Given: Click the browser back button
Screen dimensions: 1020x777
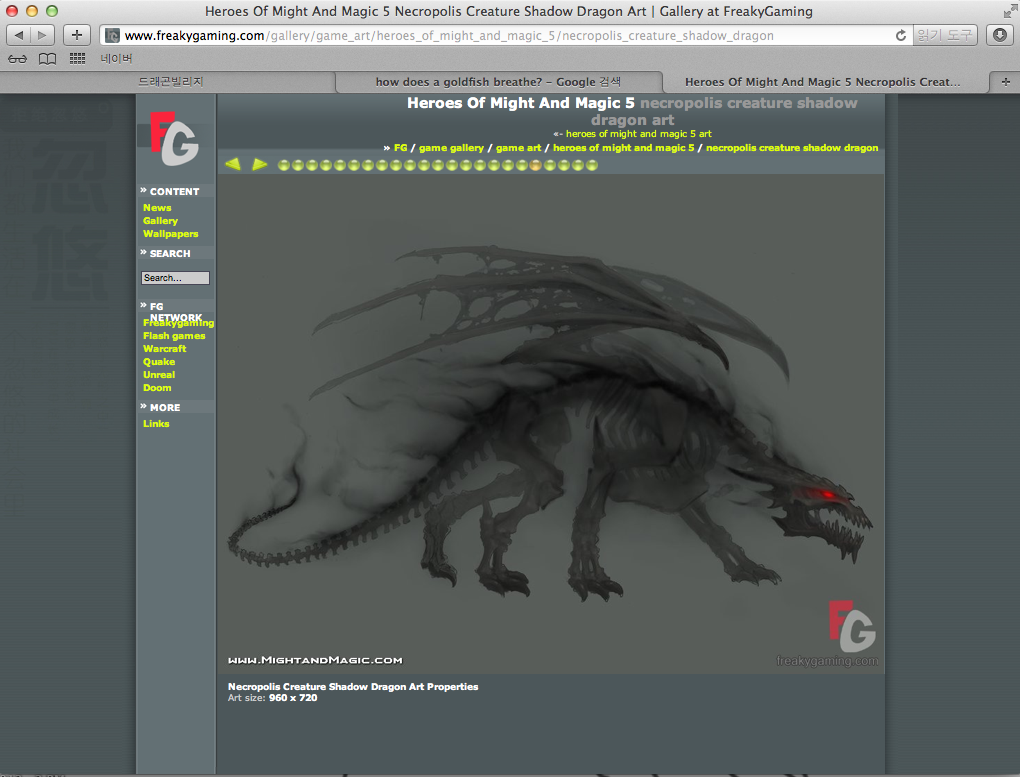Looking at the screenshot, I should (x=20, y=35).
